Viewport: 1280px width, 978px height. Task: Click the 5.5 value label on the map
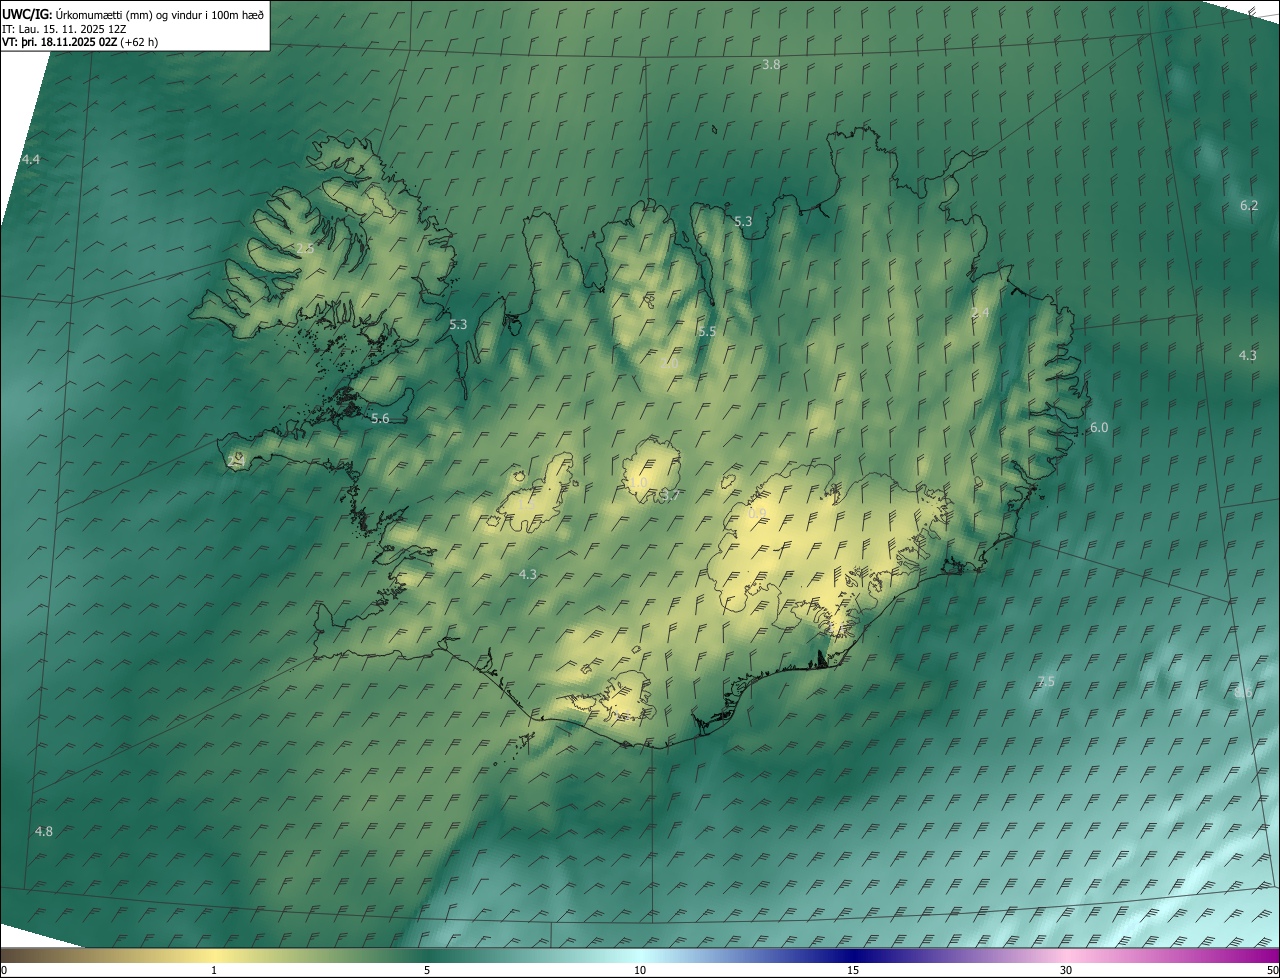click(707, 331)
